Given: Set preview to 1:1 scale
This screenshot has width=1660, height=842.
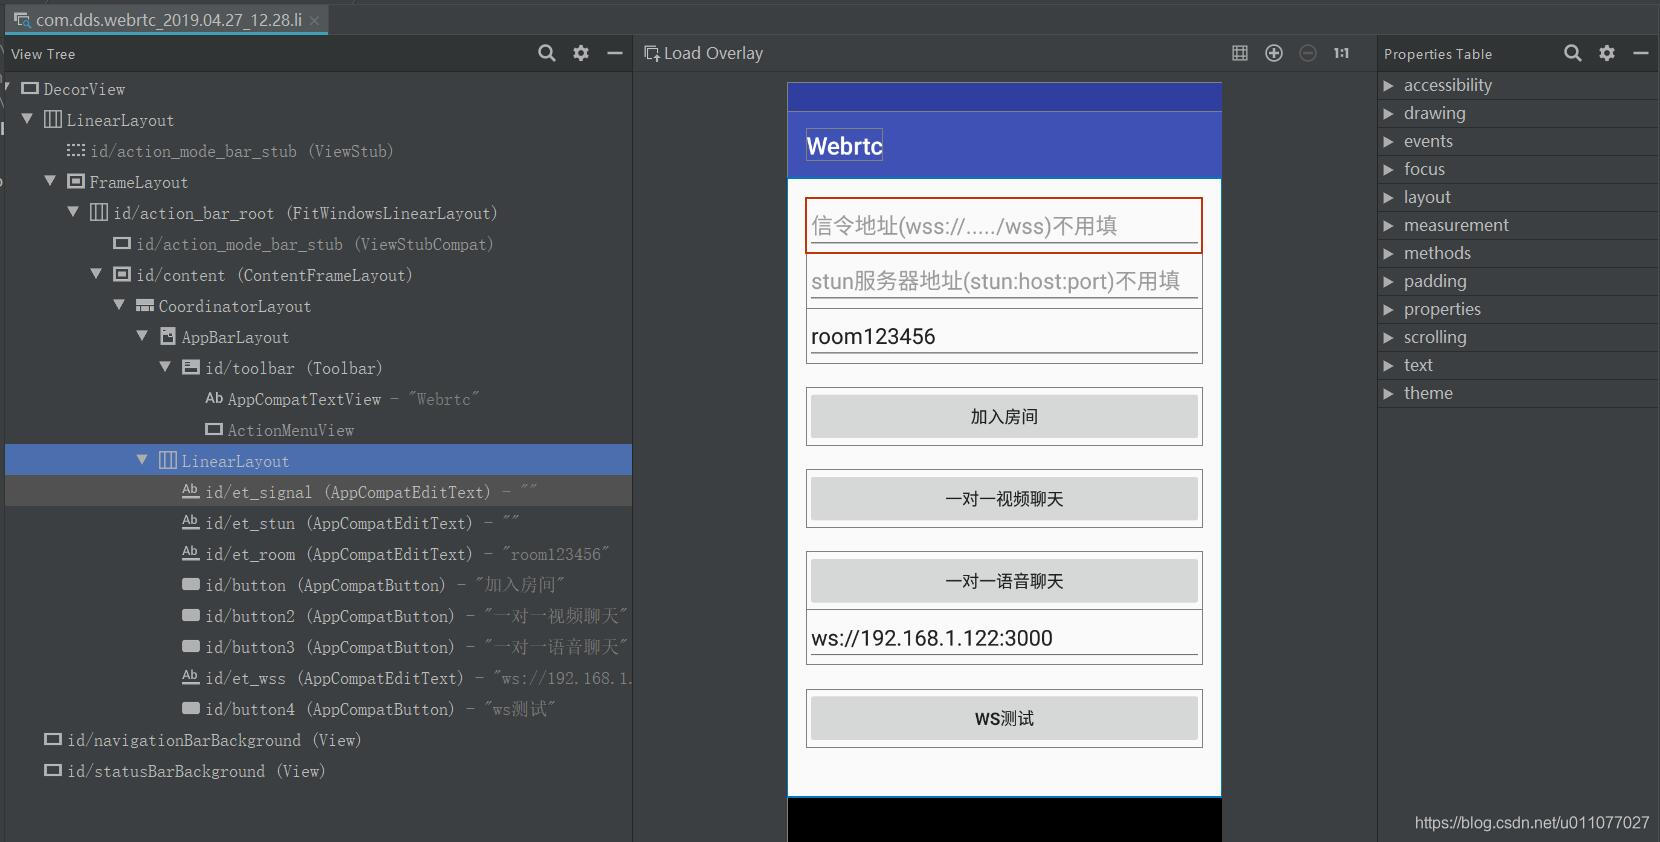Looking at the screenshot, I should click(x=1342, y=53).
